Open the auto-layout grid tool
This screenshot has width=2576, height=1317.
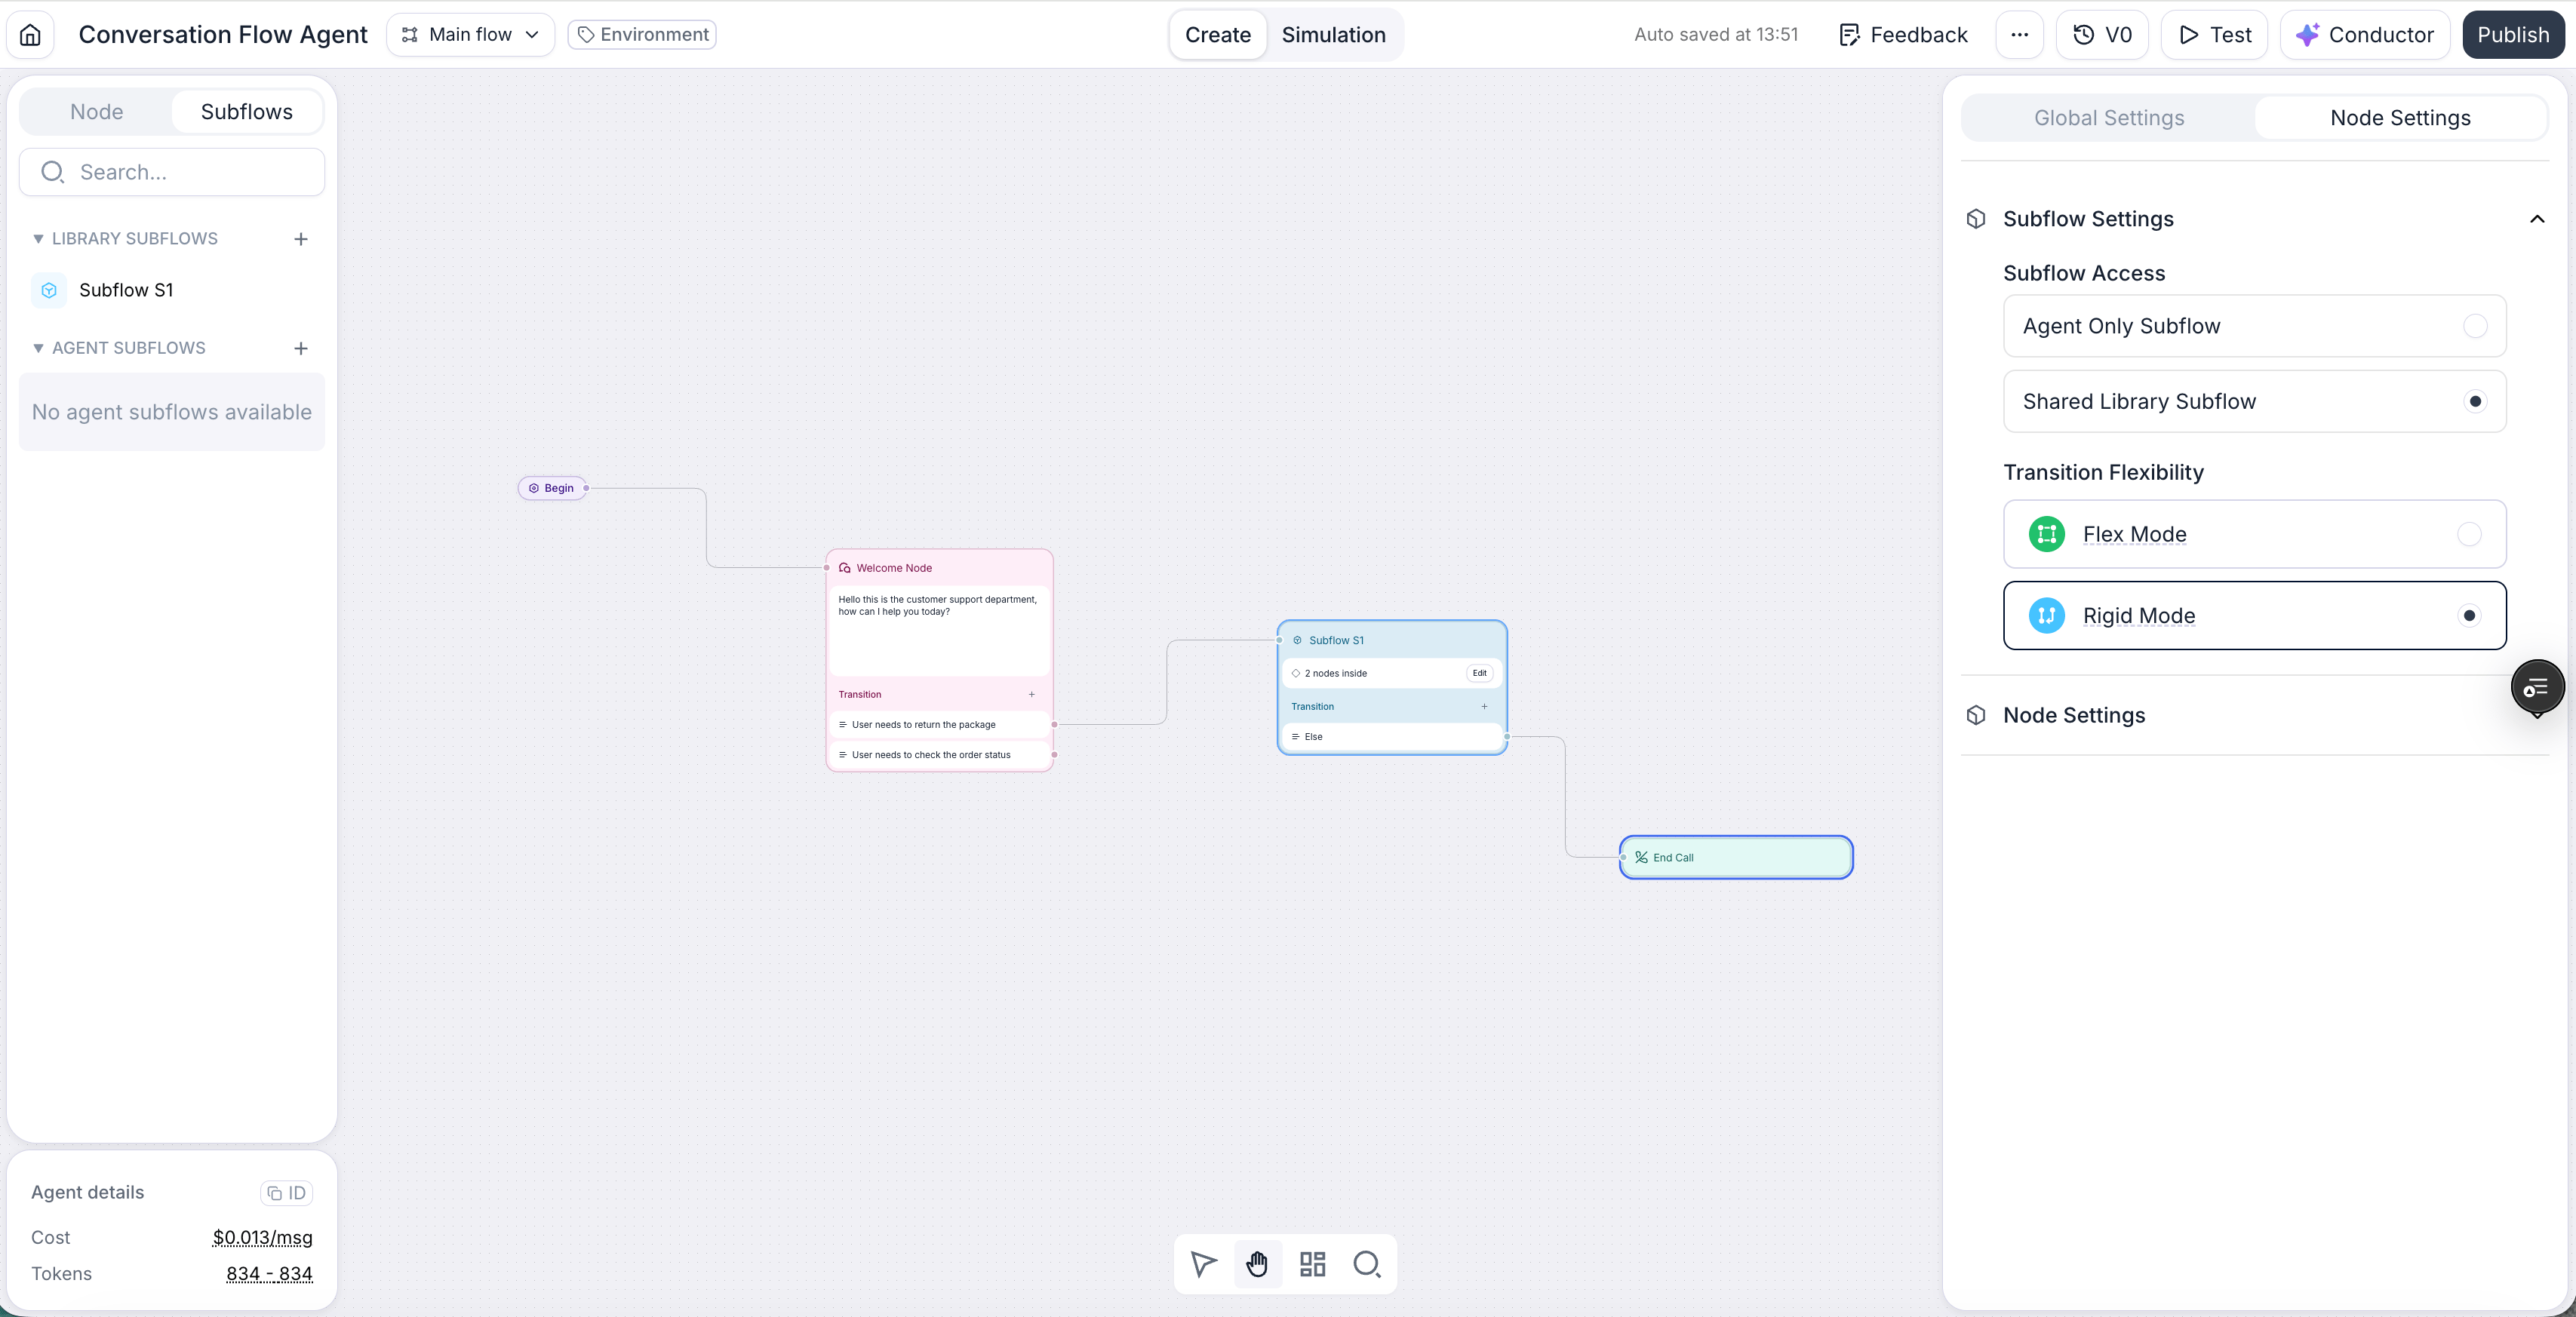(1312, 1264)
